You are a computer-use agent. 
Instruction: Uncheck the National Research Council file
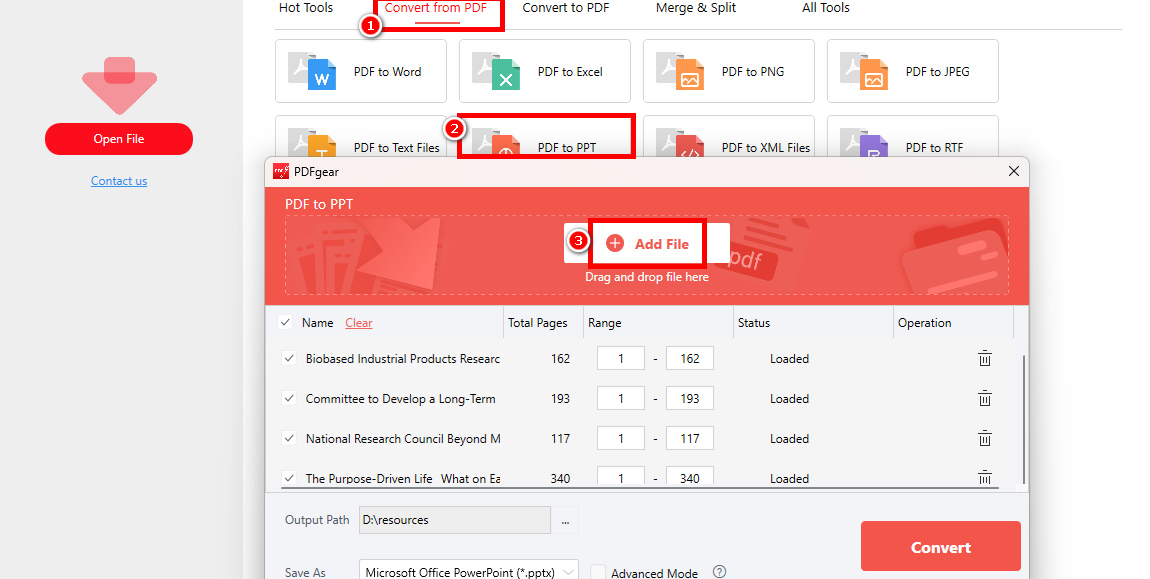[289, 439]
